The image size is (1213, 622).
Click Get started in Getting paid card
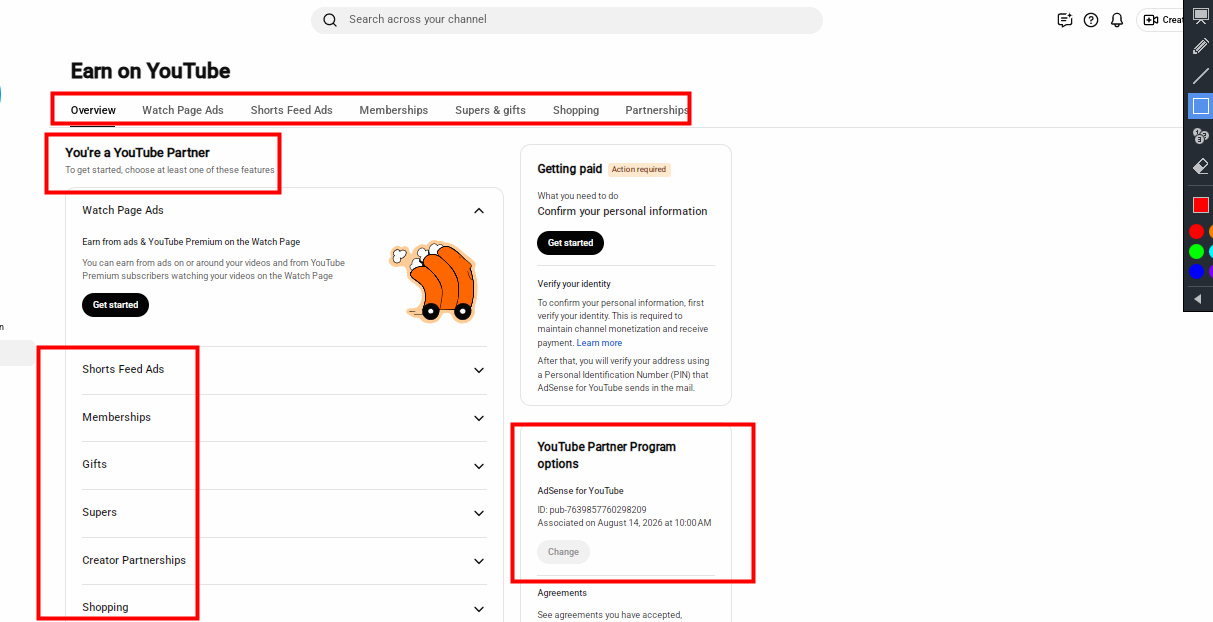click(570, 243)
